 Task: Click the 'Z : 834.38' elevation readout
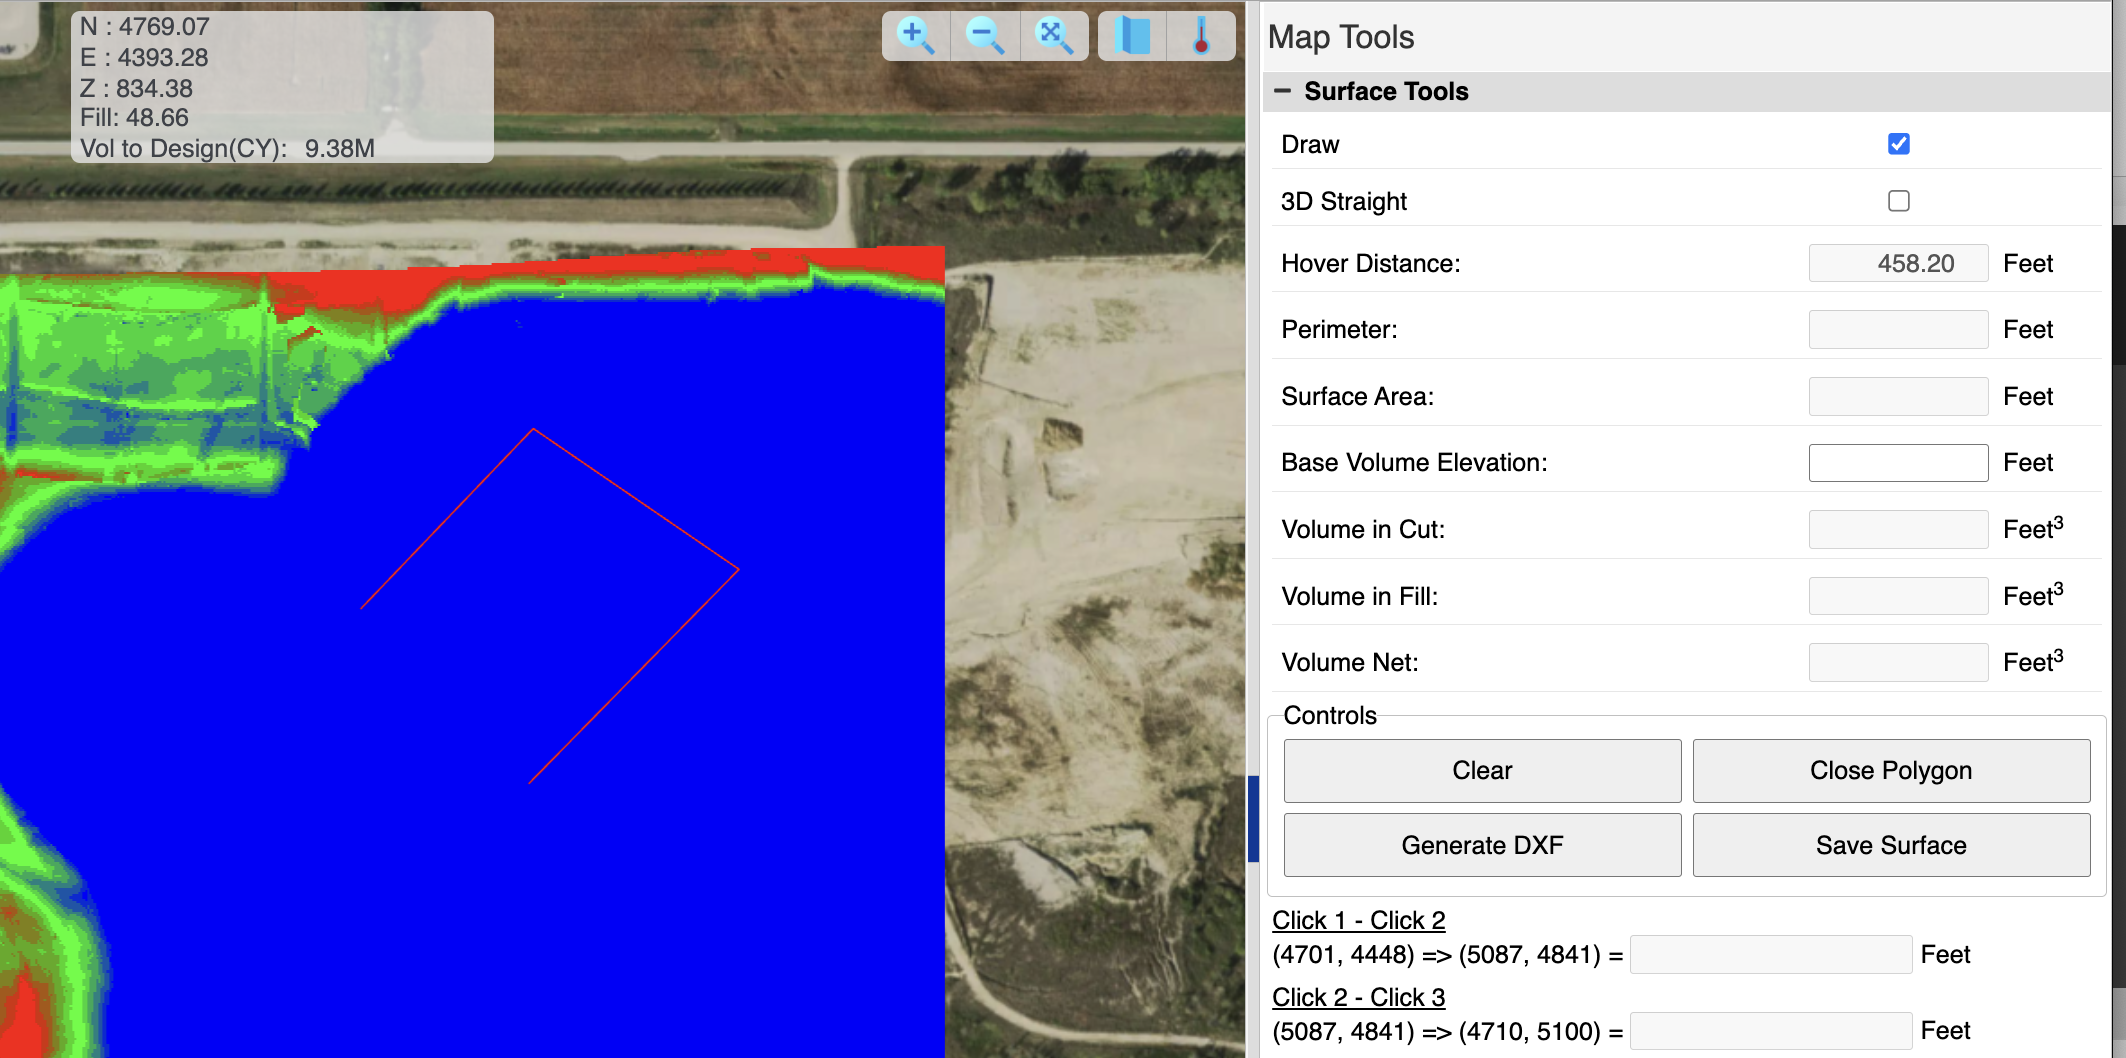[136, 88]
